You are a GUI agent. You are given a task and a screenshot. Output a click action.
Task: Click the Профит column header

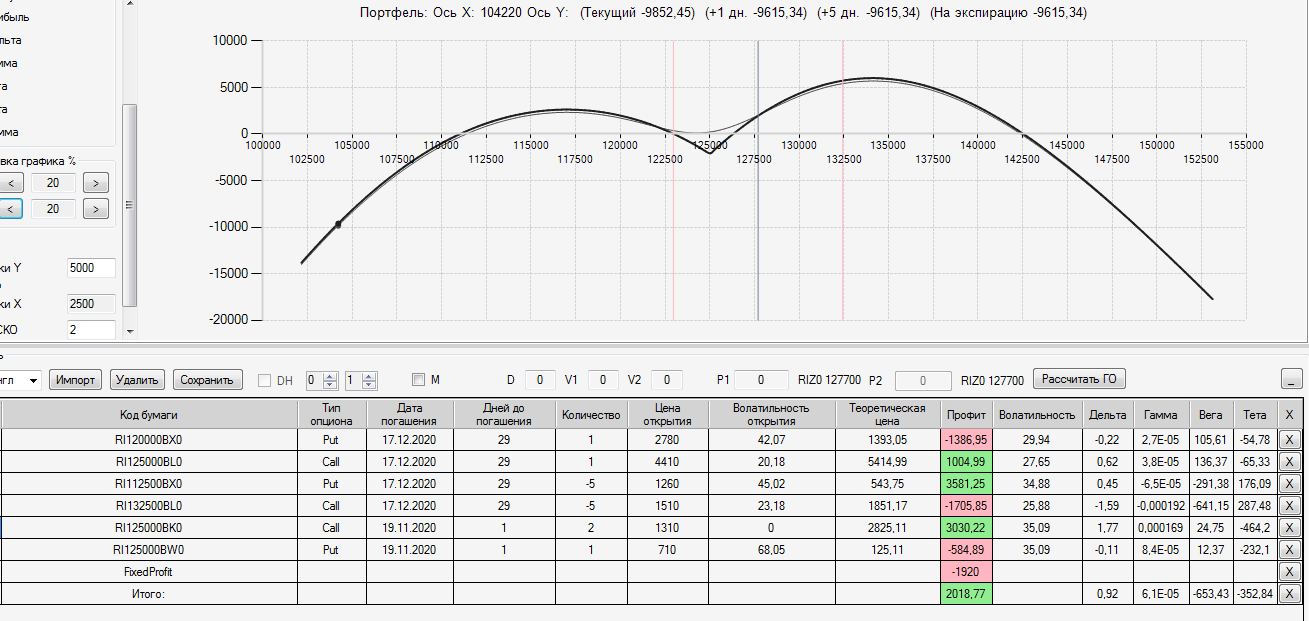967,415
